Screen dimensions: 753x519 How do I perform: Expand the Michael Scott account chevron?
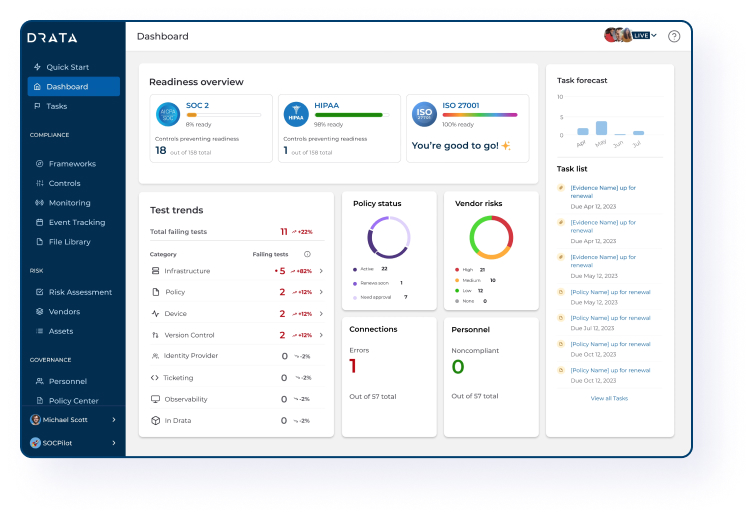pos(114,420)
